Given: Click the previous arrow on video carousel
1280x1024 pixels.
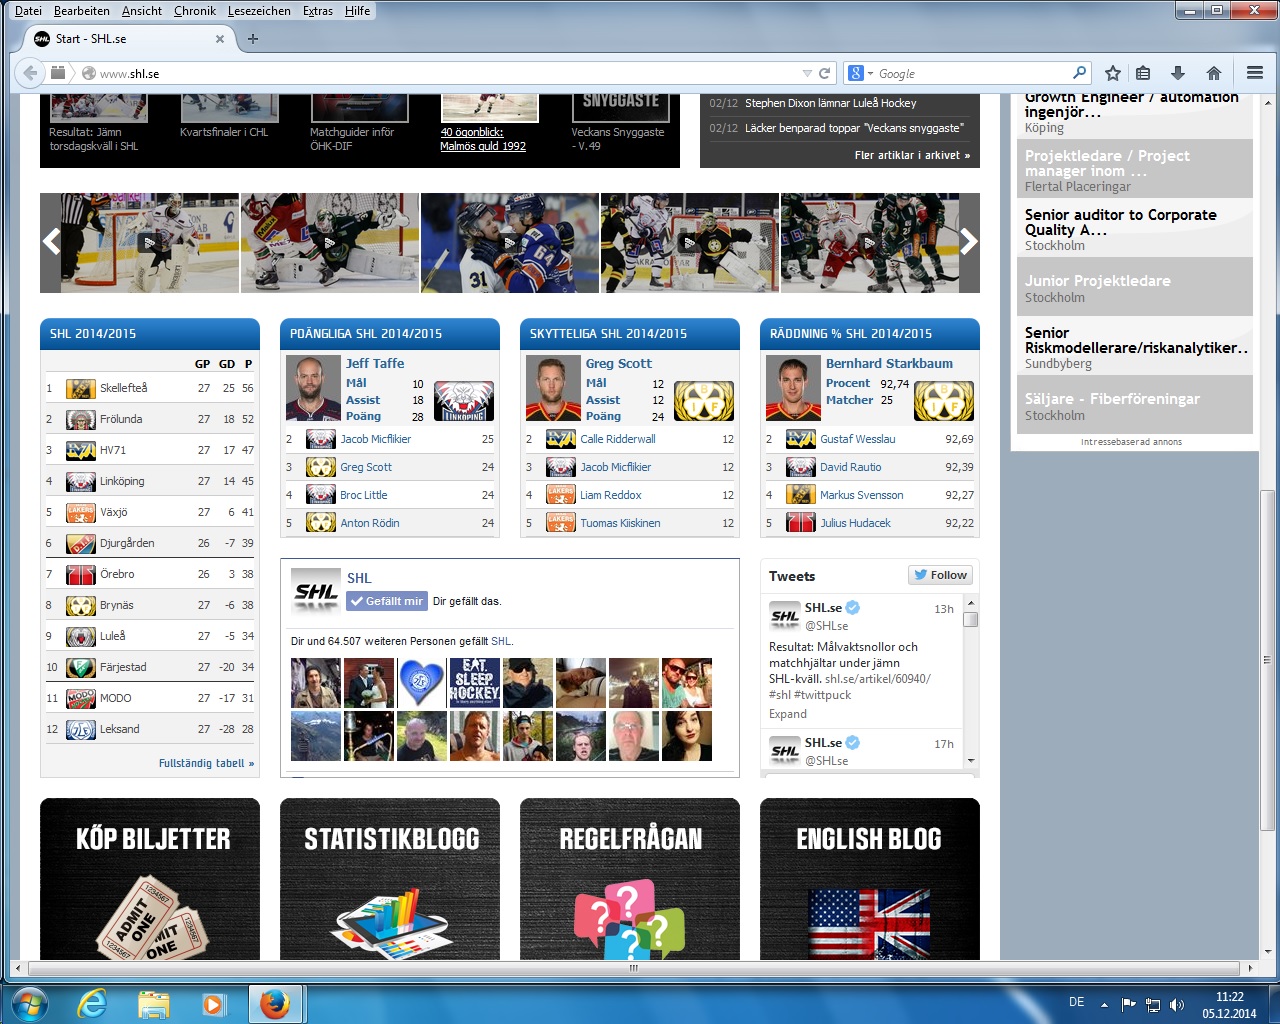Looking at the screenshot, I should tap(51, 242).
